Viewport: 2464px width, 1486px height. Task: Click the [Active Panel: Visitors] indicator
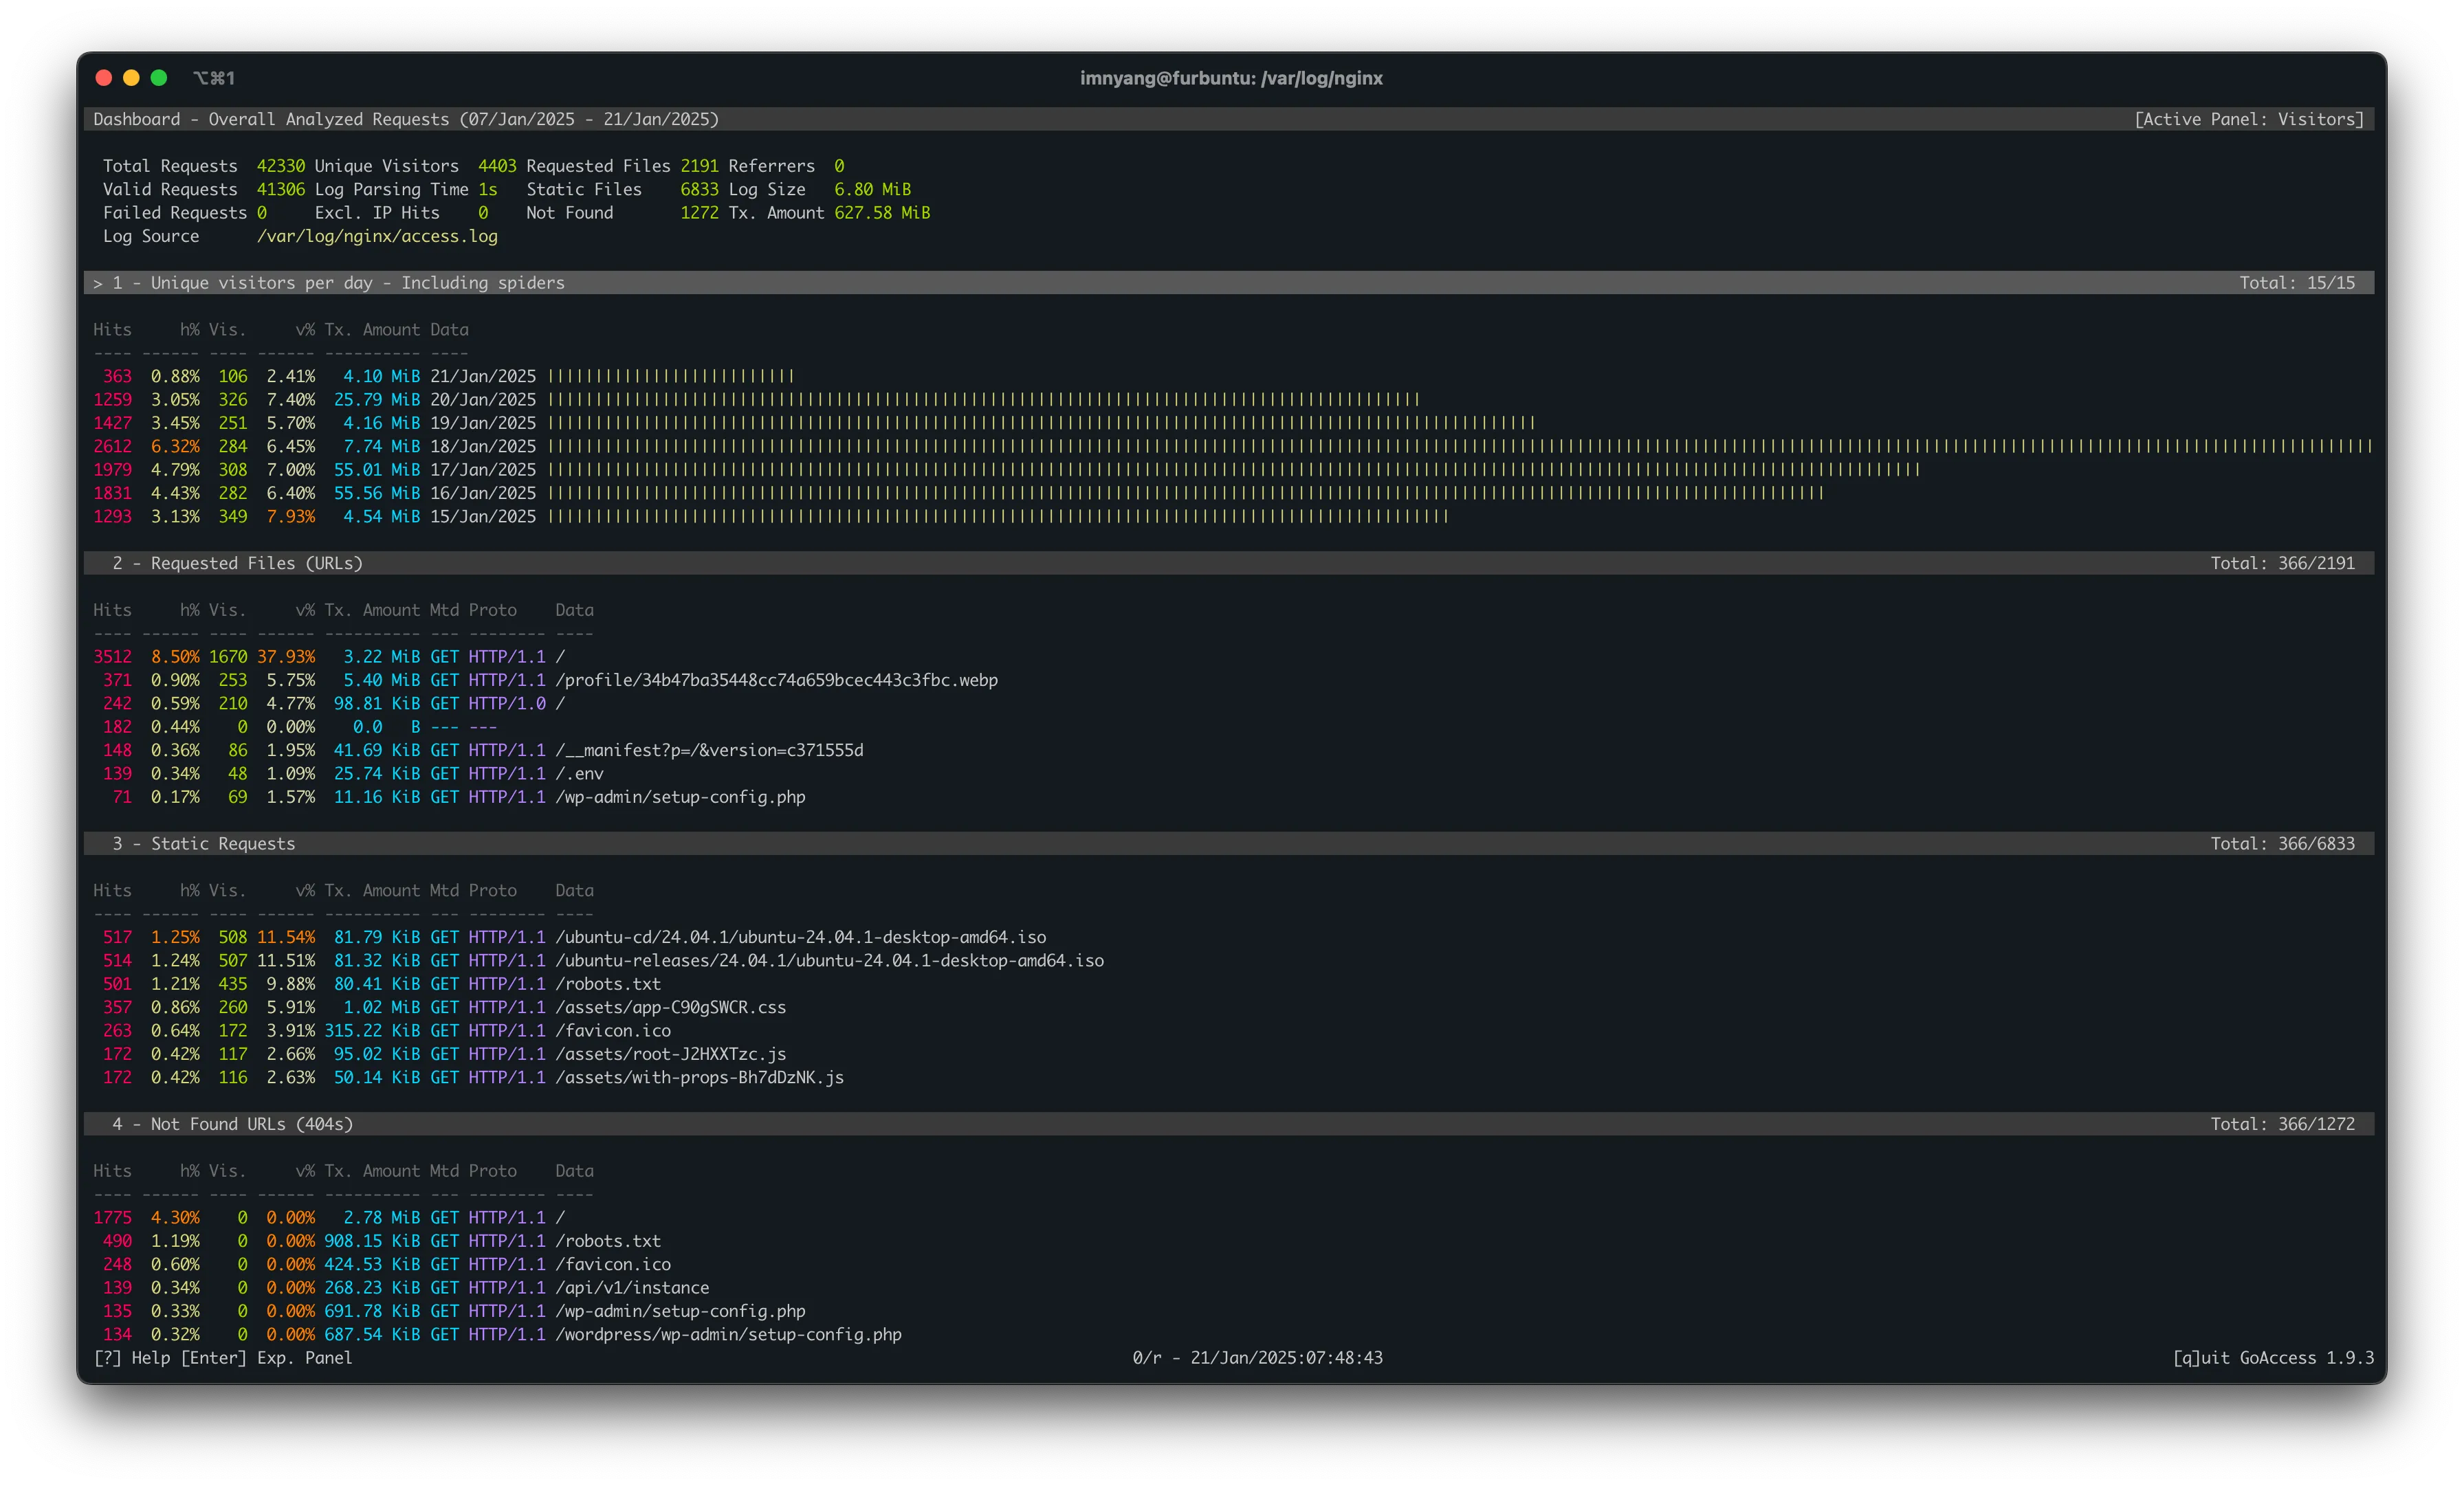point(2249,119)
